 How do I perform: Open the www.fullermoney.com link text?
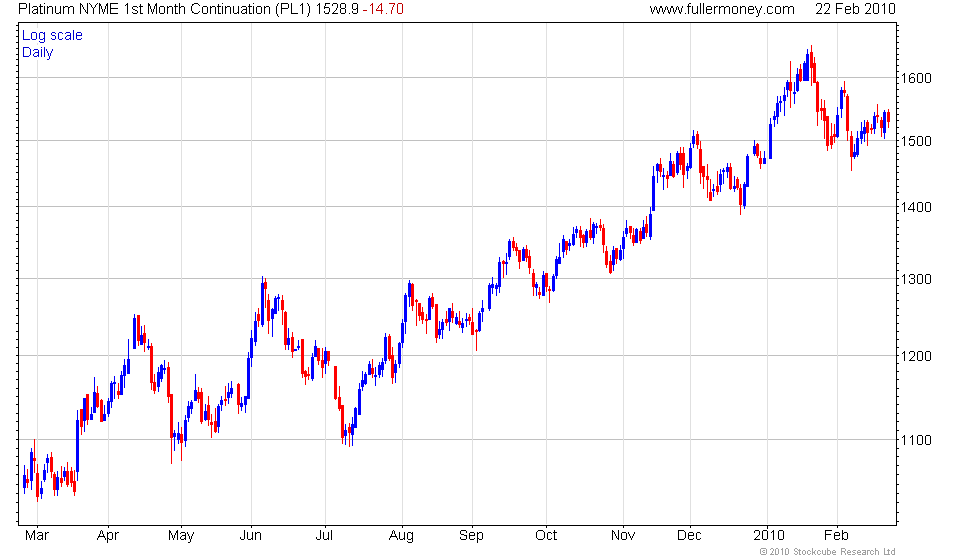[x=722, y=9]
